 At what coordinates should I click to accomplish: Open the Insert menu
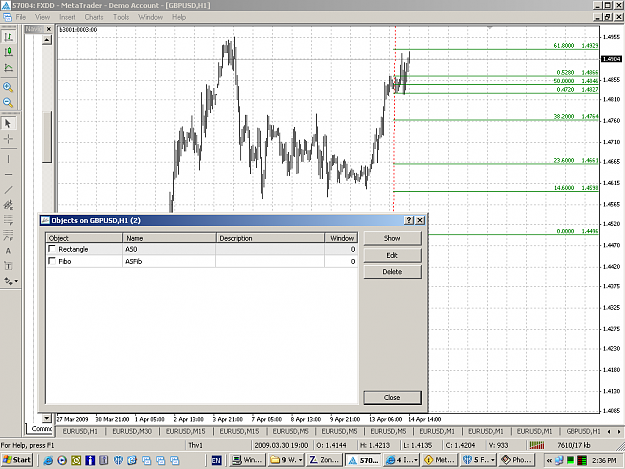click(x=67, y=17)
